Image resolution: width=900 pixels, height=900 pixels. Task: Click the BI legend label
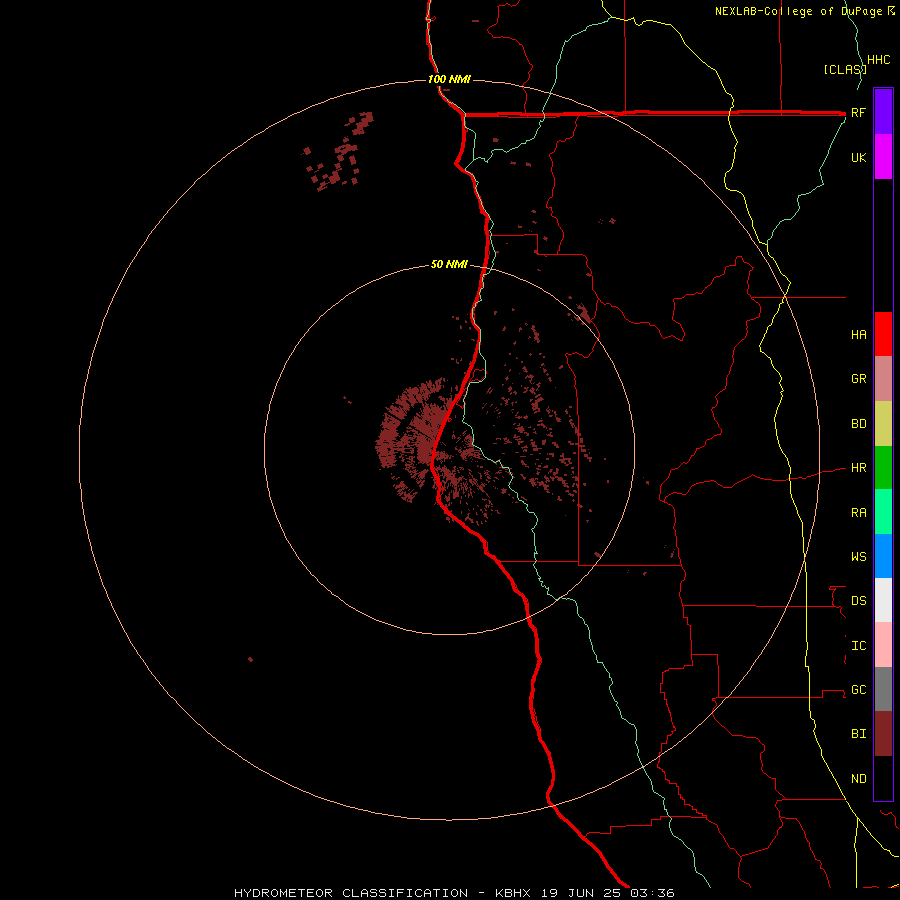pos(858,734)
